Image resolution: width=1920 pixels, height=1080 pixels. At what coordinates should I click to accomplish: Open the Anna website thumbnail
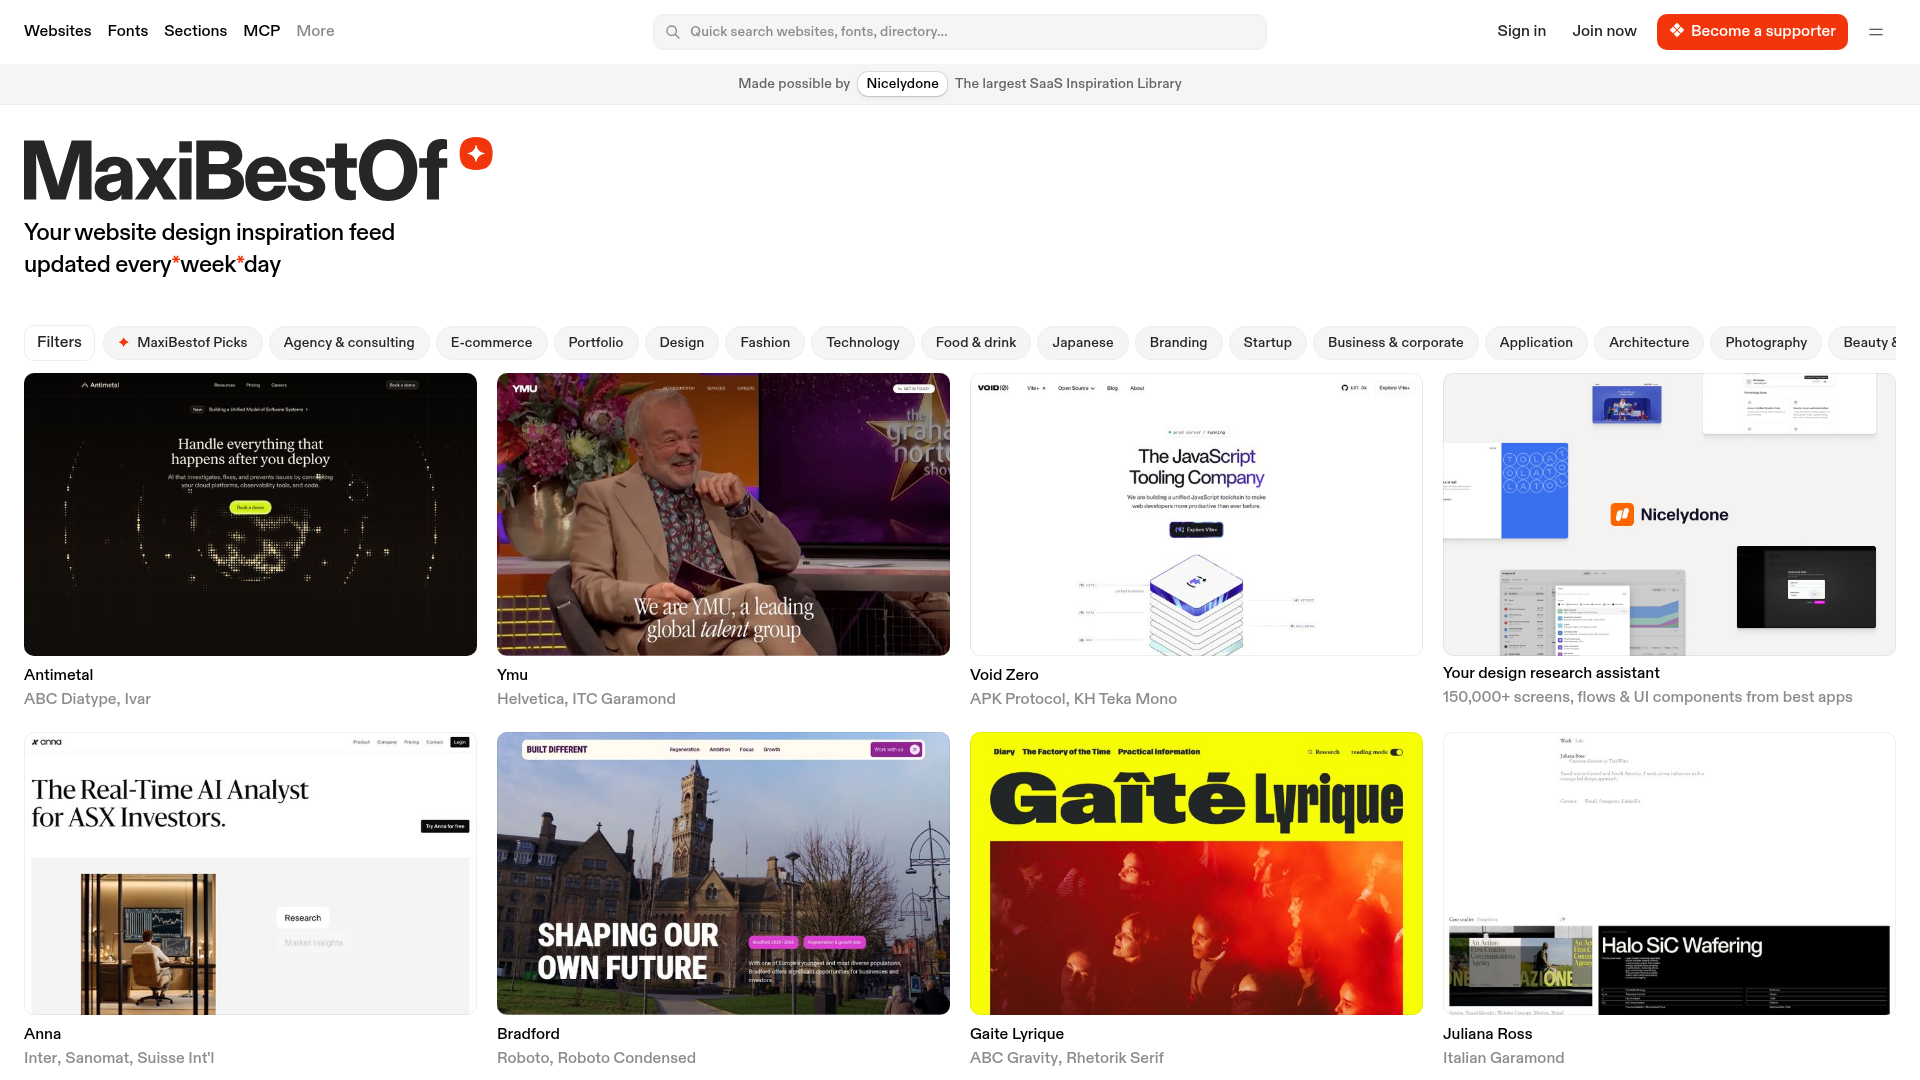pyautogui.click(x=250, y=873)
